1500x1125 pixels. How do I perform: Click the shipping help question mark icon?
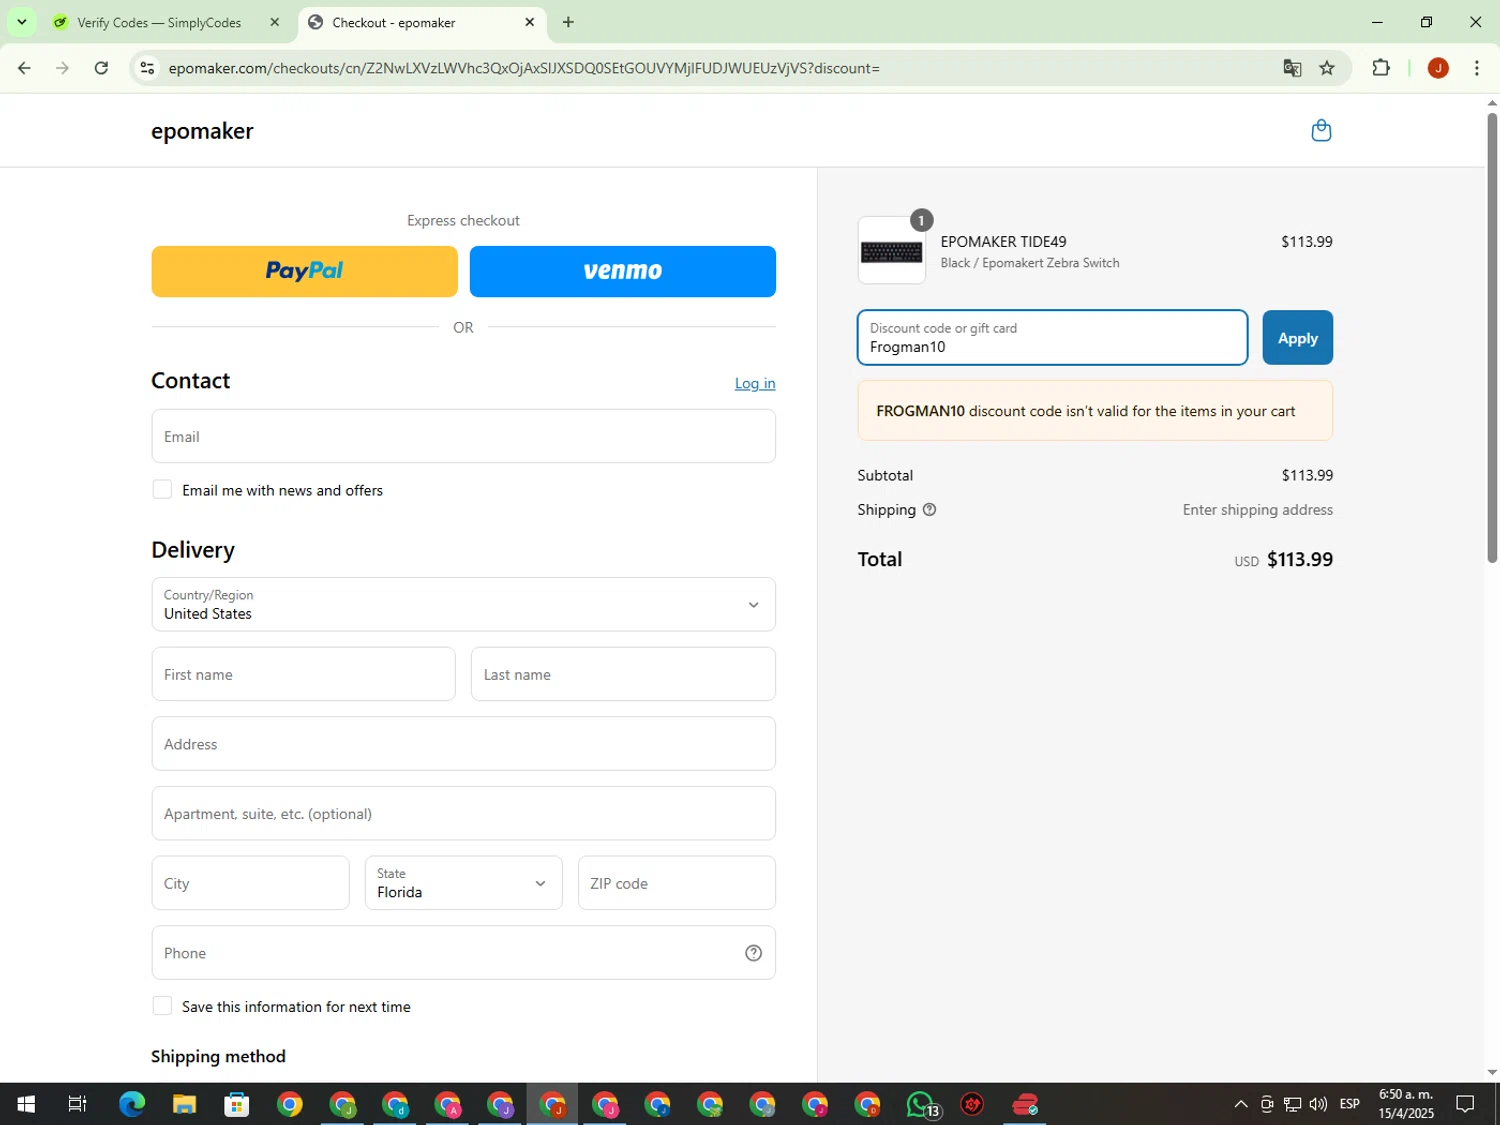coord(929,510)
